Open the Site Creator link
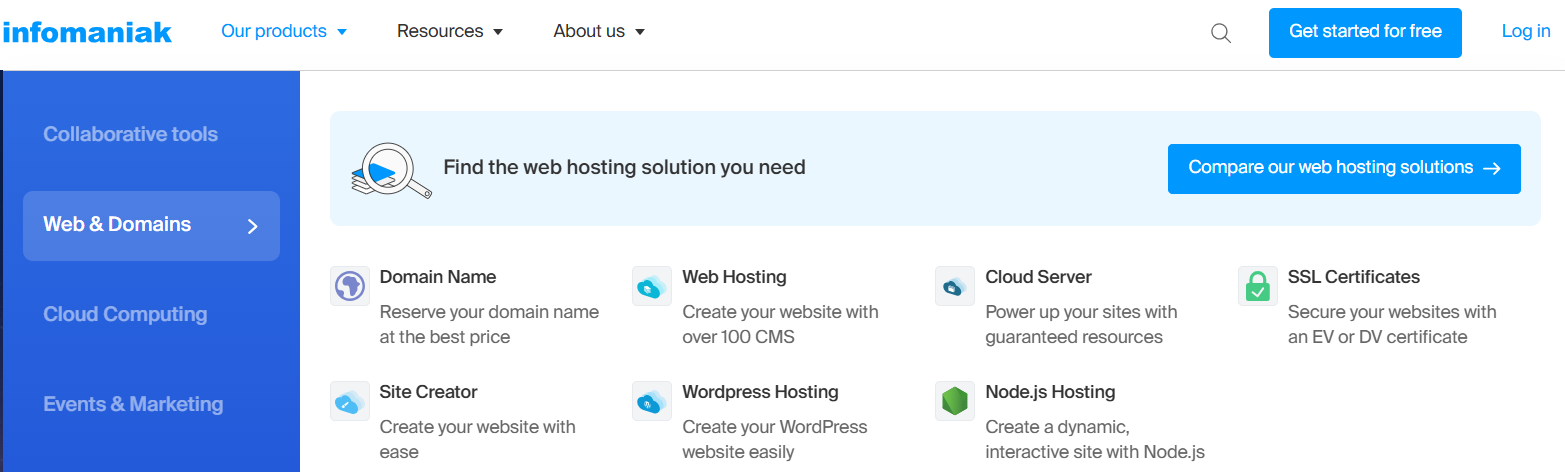 [428, 392]
